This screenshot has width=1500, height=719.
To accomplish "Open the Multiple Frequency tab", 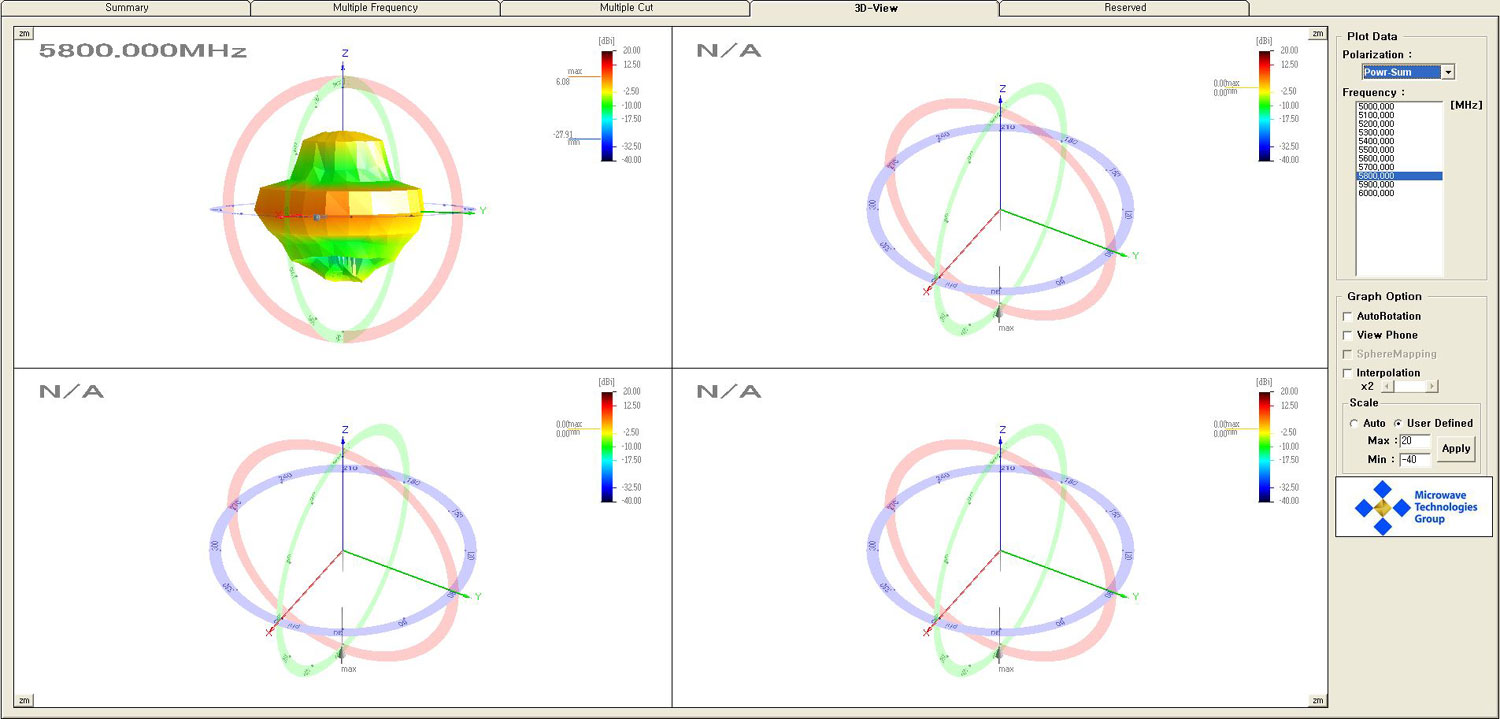I will (375, 8).
